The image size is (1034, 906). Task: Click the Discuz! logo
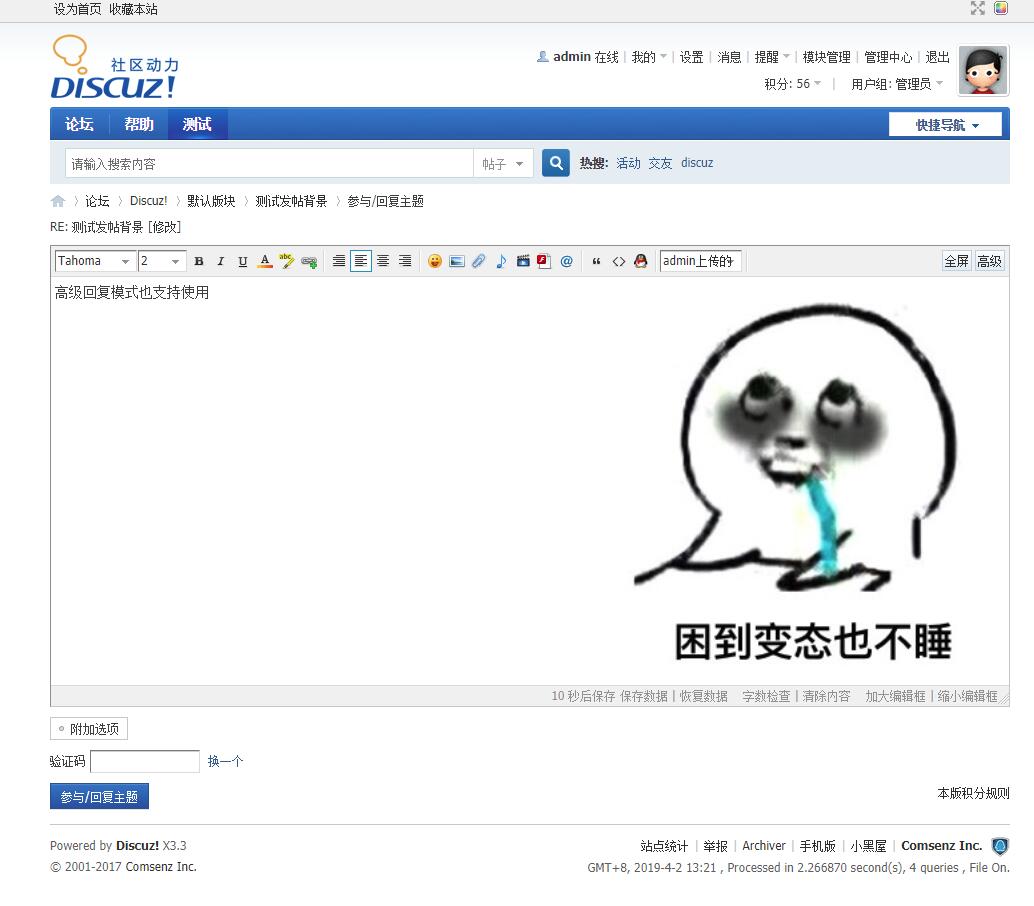click(x=115, y=68)
